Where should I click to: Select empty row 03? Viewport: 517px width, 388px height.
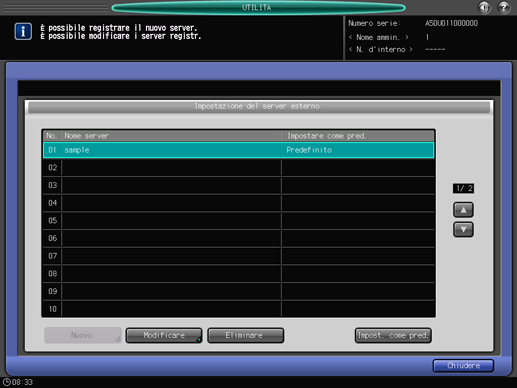[x=238, y=185]
